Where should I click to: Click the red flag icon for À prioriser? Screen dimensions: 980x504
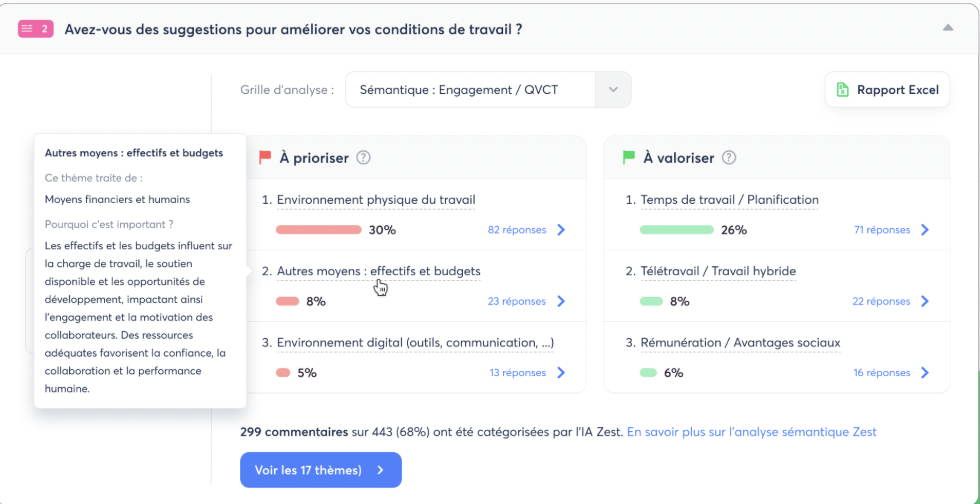point(265,158)
